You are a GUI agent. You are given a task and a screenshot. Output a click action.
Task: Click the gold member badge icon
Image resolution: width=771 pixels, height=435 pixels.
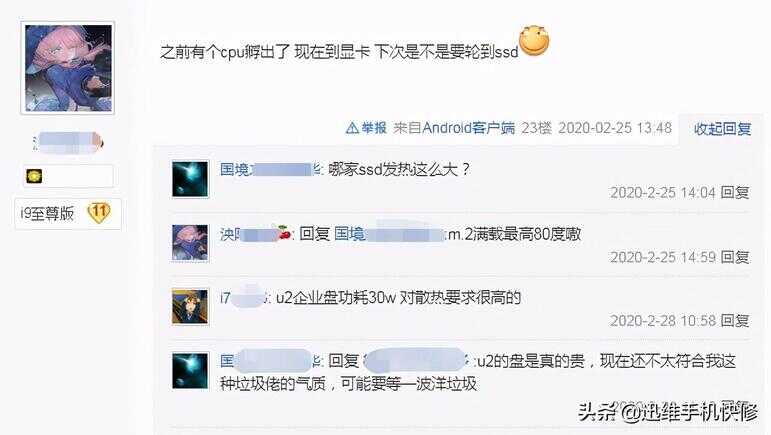(x=34, y=176)
